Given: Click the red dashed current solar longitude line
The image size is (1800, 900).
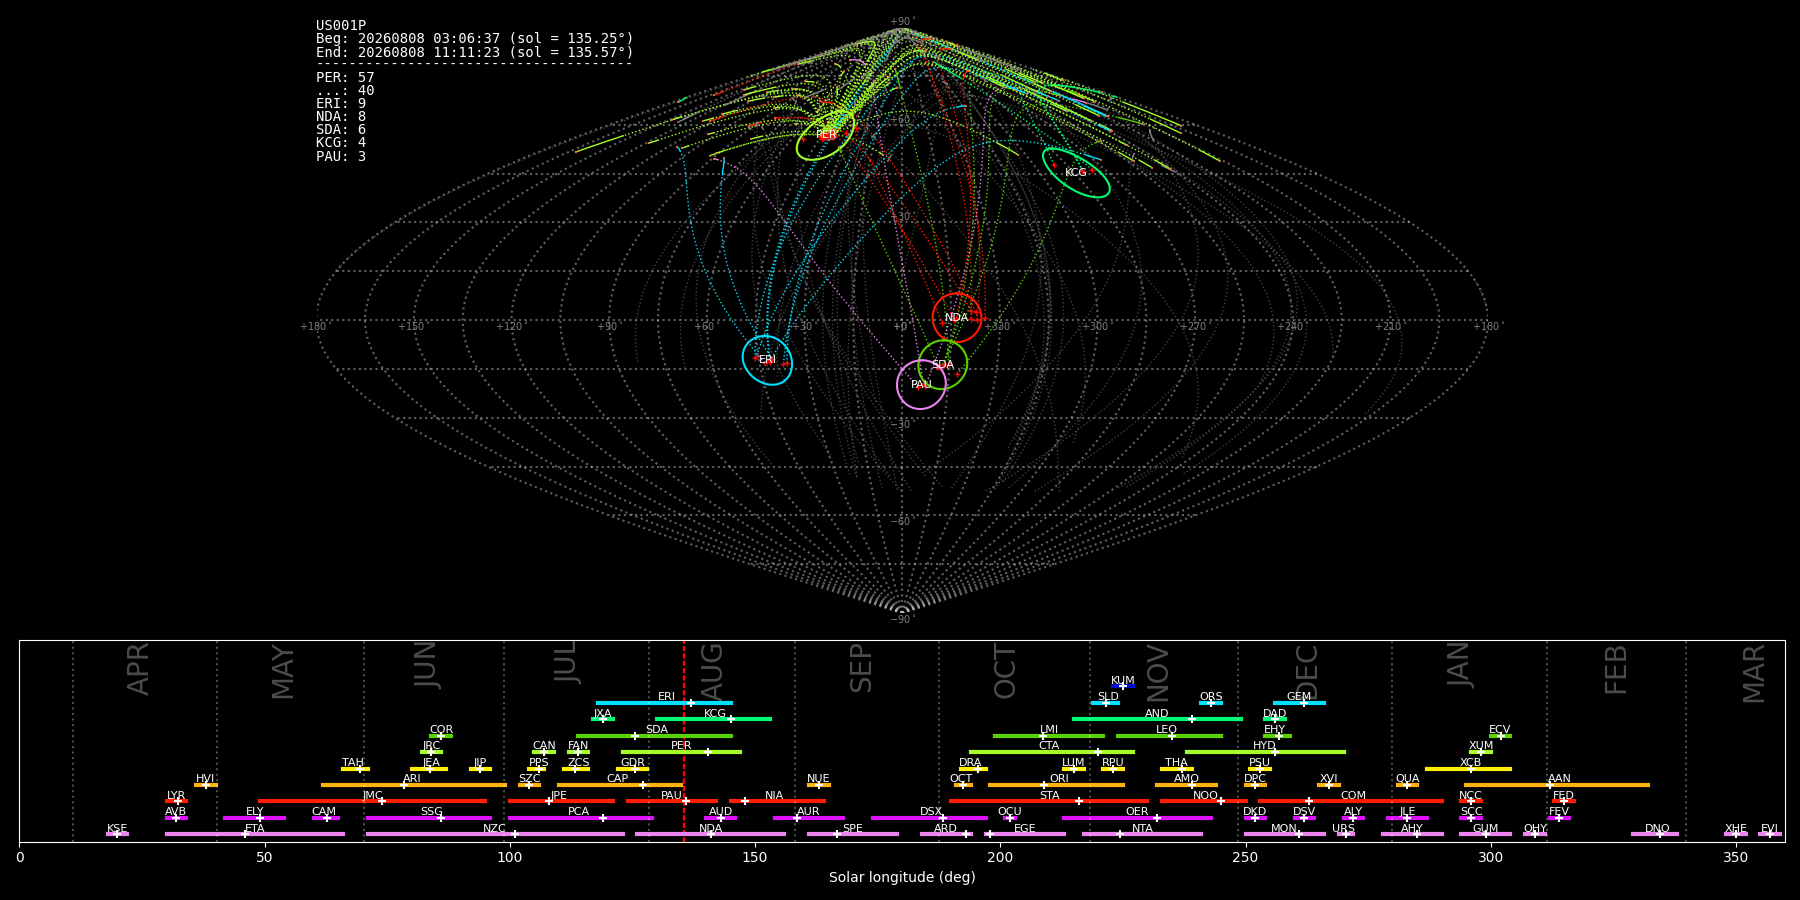Looking at the screenshot, I should pyautogui.click(x=684, y=741).
